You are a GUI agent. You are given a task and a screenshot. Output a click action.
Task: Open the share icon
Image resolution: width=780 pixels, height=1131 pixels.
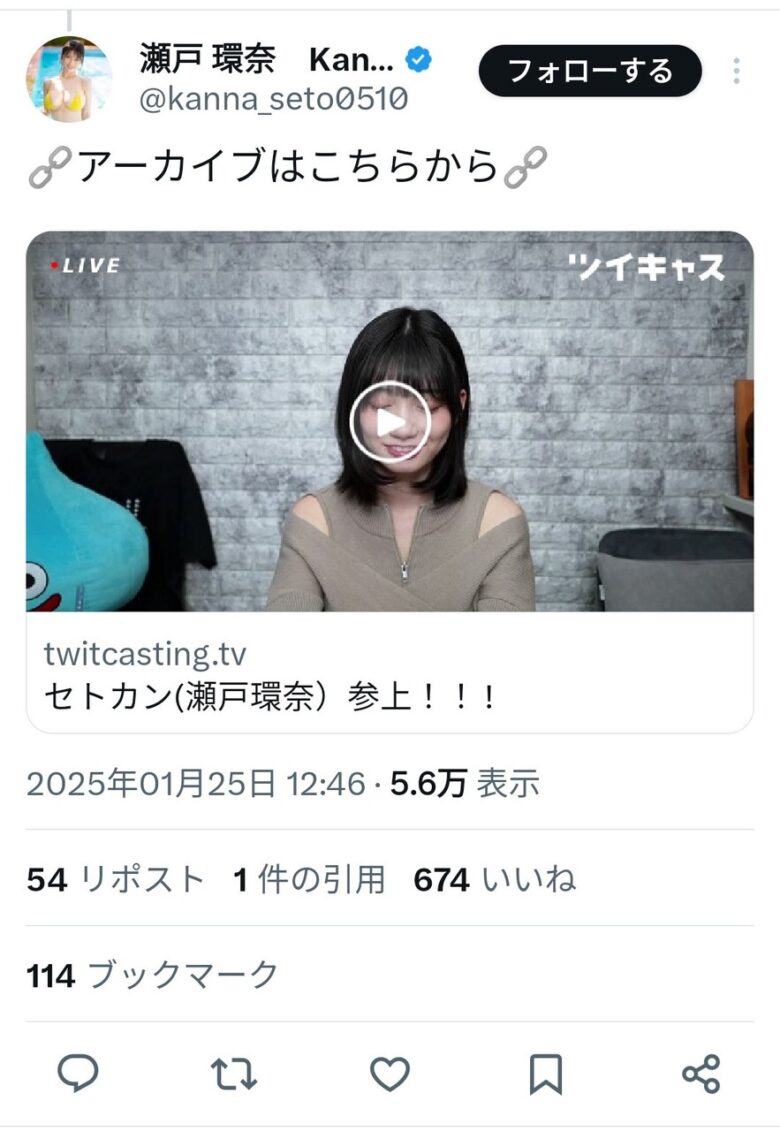point(701,1073)
